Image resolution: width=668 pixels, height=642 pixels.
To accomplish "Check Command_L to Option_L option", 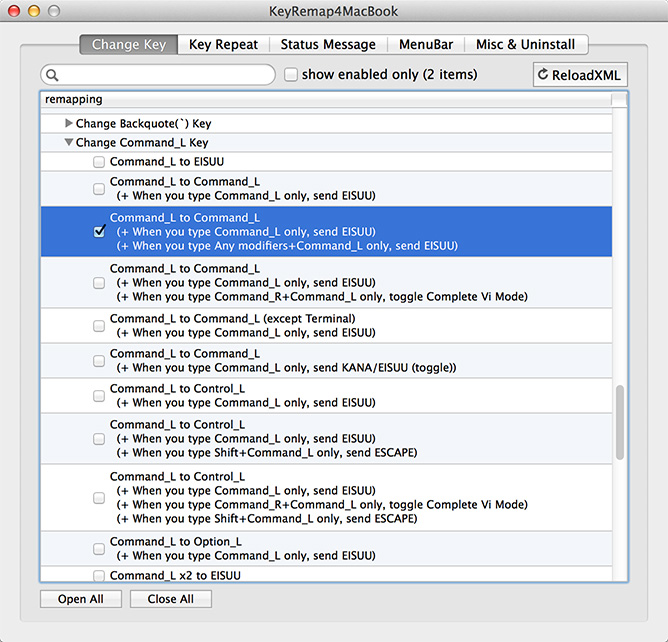I will pyautogui.click(x=99, y=549).
